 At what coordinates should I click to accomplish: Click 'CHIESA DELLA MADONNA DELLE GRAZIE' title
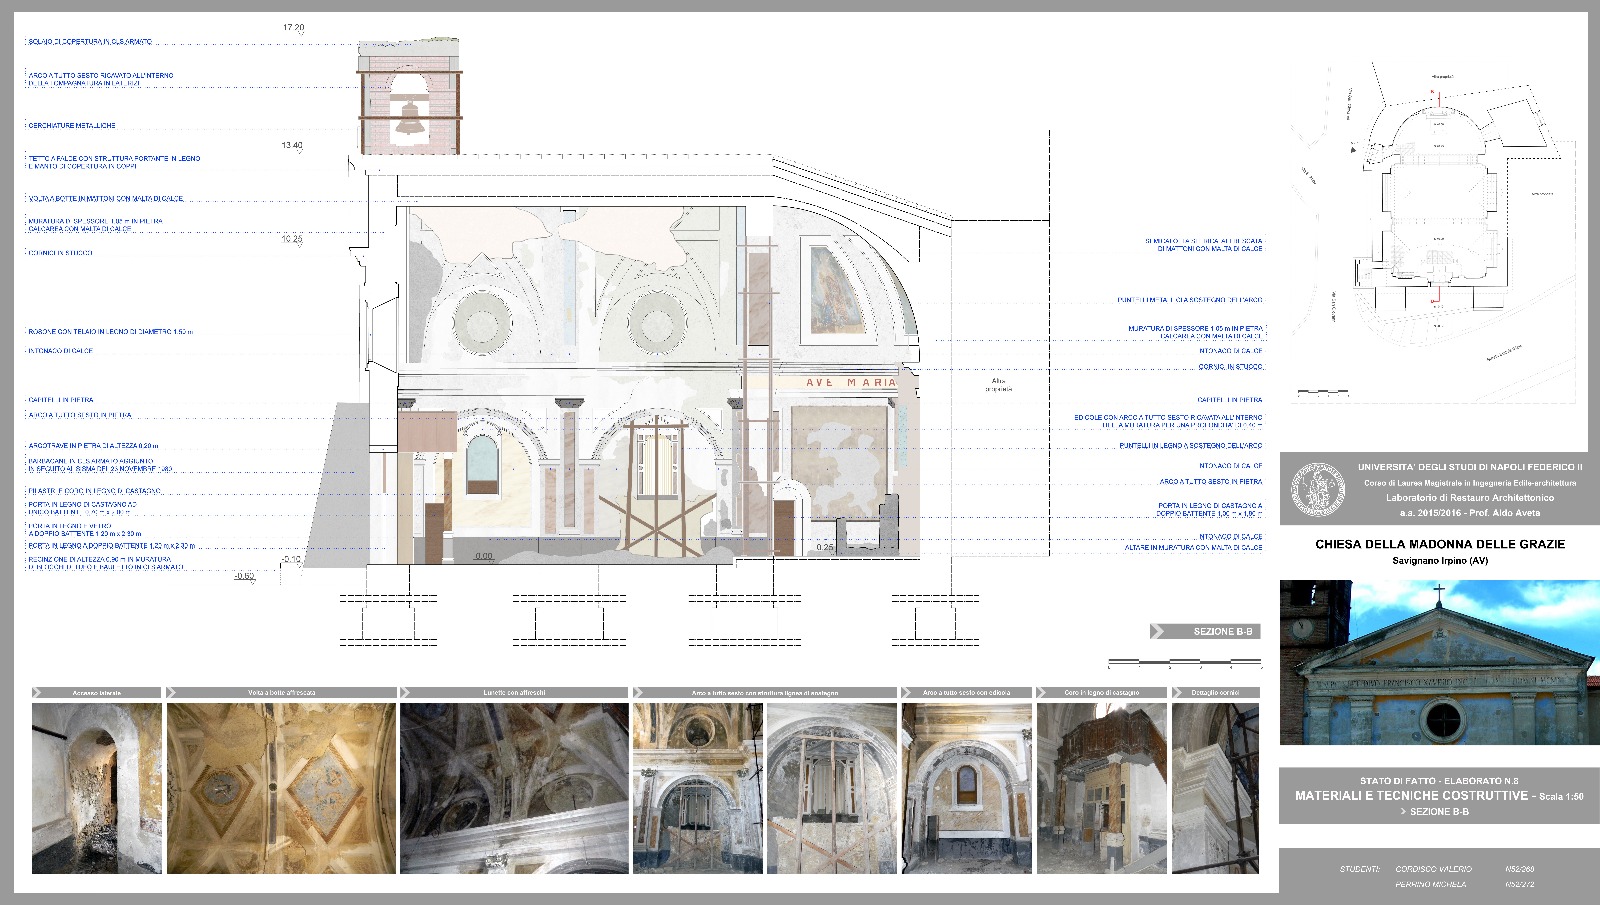coord(1440,544)
